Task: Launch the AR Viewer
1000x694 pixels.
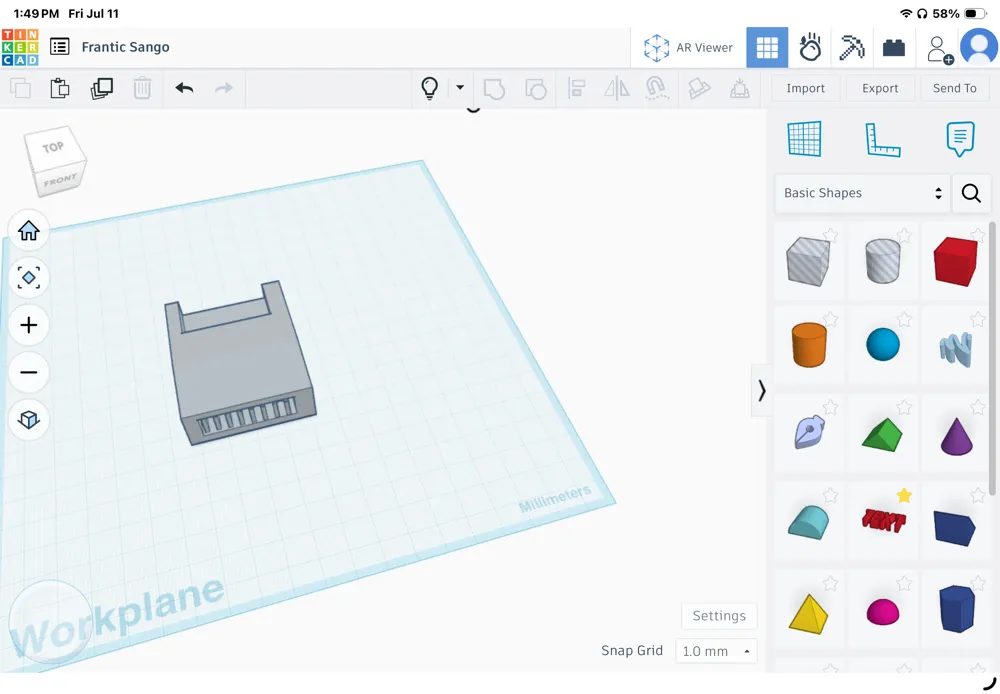Action: (688, 48)
